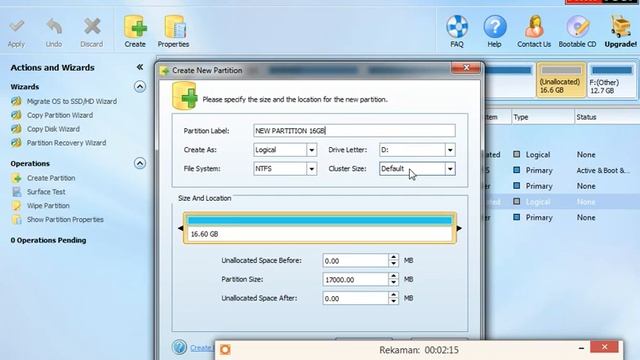Click the Discard toolbar icon
Screen dimensions: 640x360
tap(92, 33)
